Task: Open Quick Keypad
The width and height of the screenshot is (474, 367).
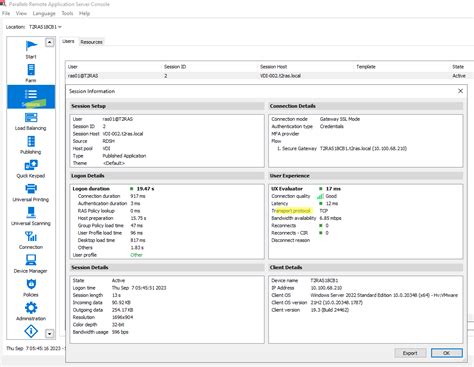Action: click(x=31, y=169)
